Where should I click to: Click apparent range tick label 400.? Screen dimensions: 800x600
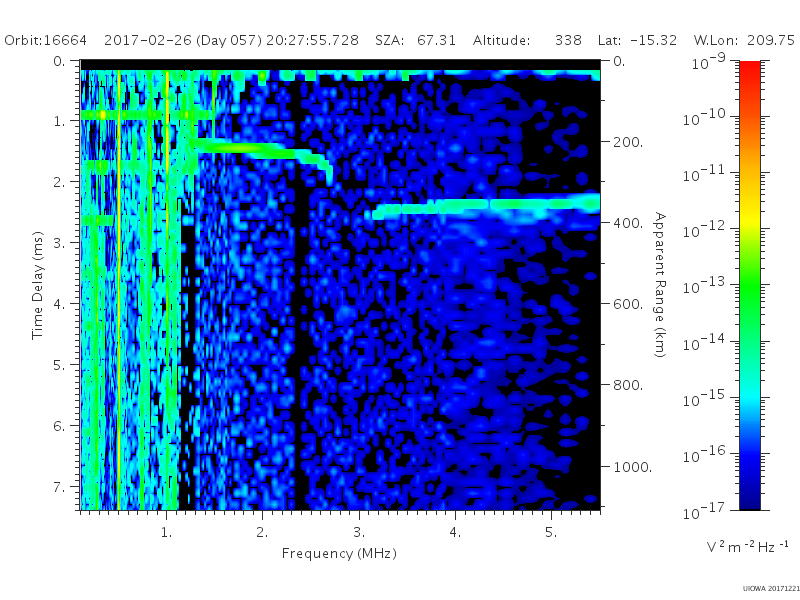pyautogui.click(x=628, y=223)
